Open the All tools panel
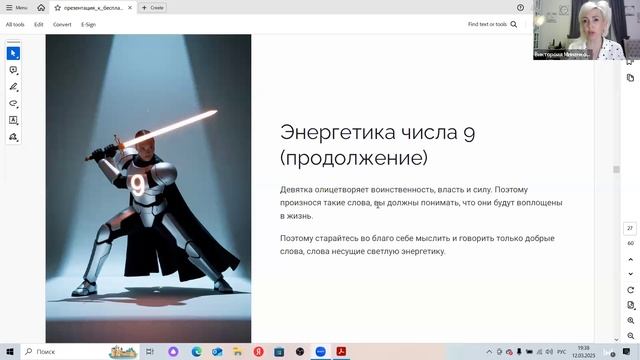The image size is (640, 360). [x=15, y=24]
